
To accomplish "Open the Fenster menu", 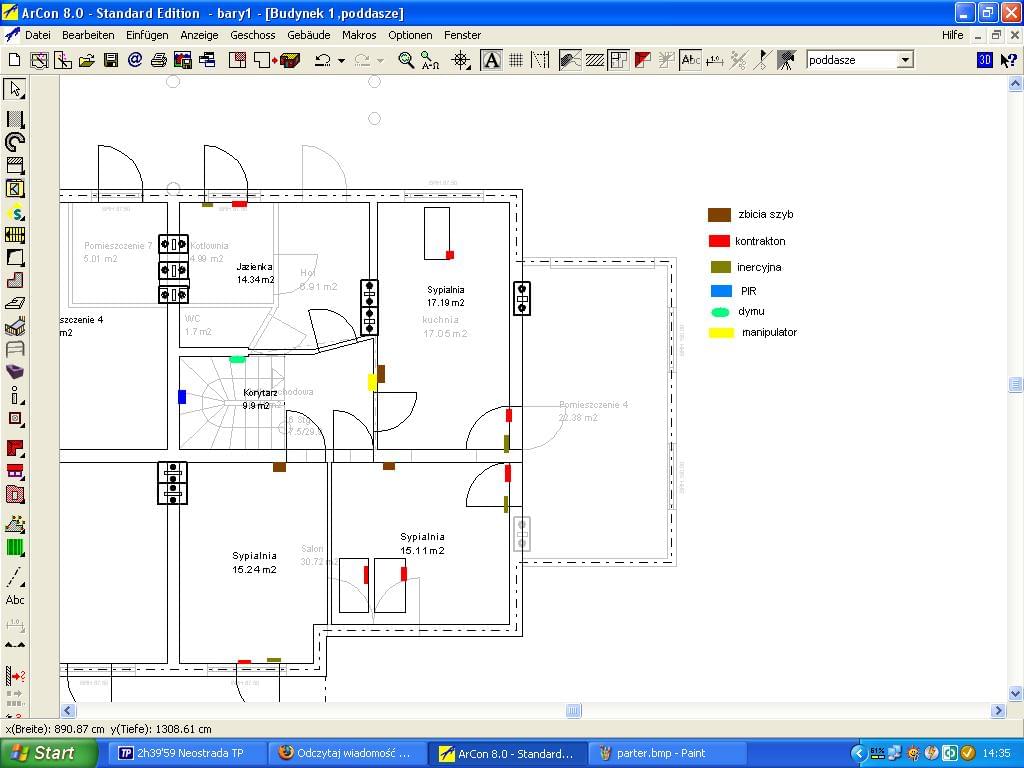I will pos(462,35).
